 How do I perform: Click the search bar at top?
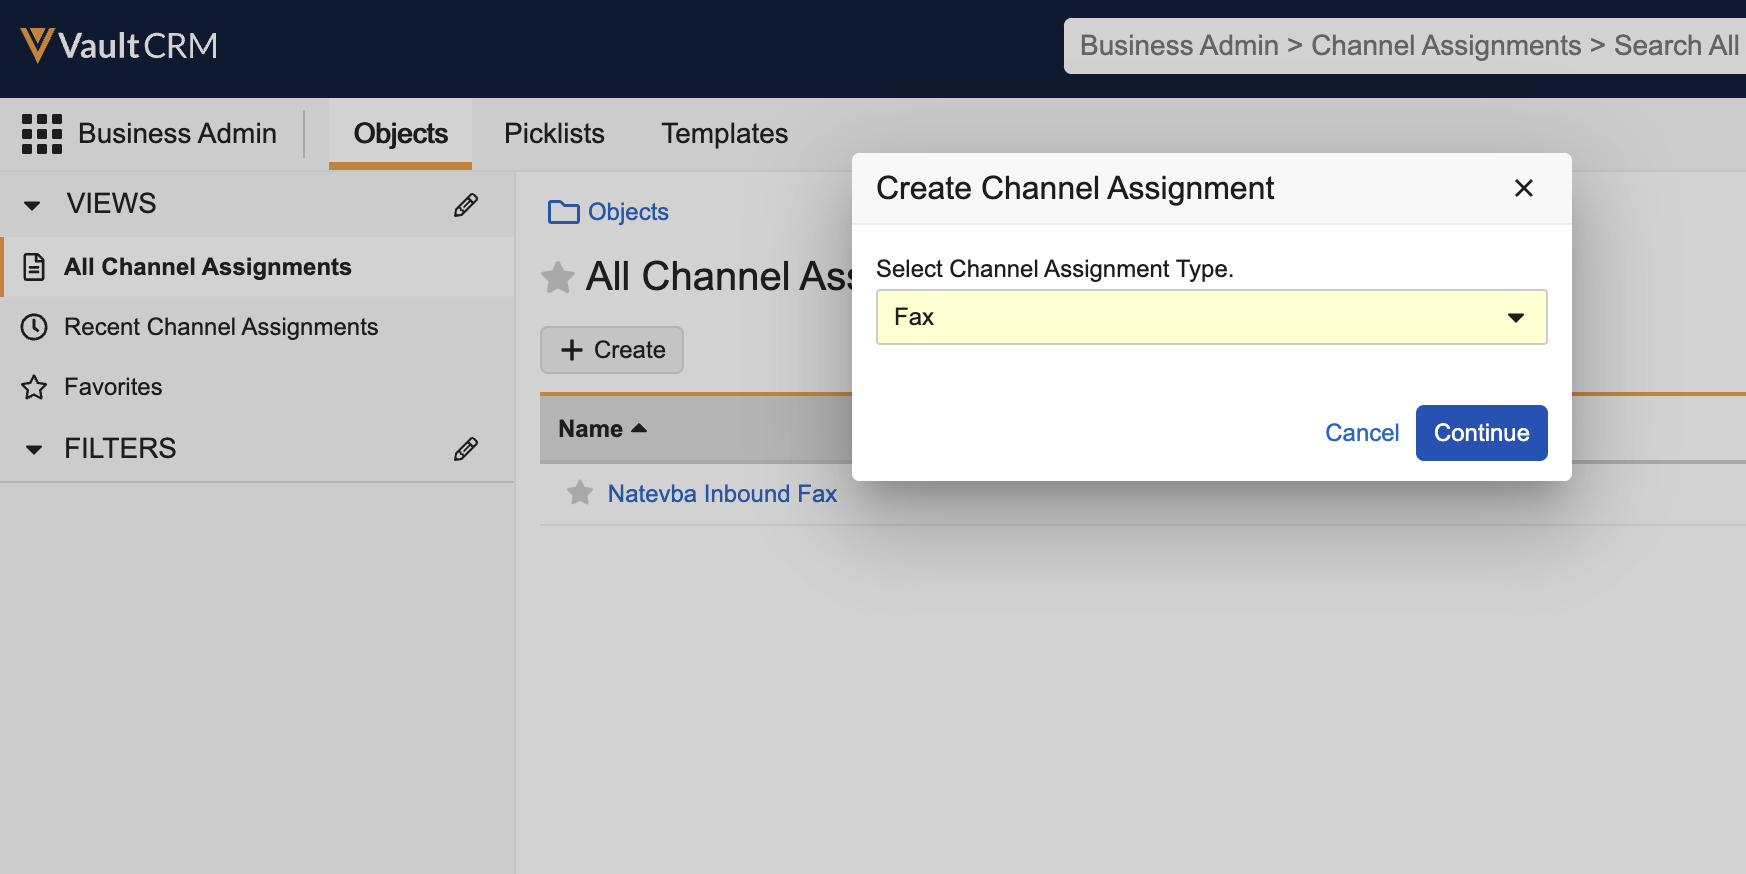pyautogui.click(x=1404, y=46)
